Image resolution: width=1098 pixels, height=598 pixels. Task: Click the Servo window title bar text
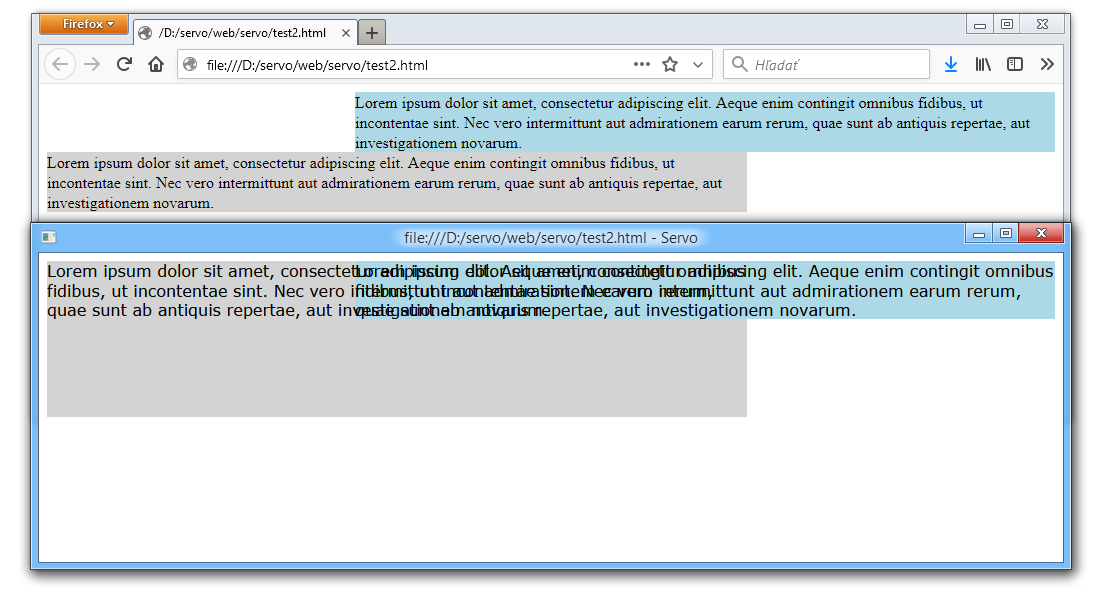(x=550, y=238)
